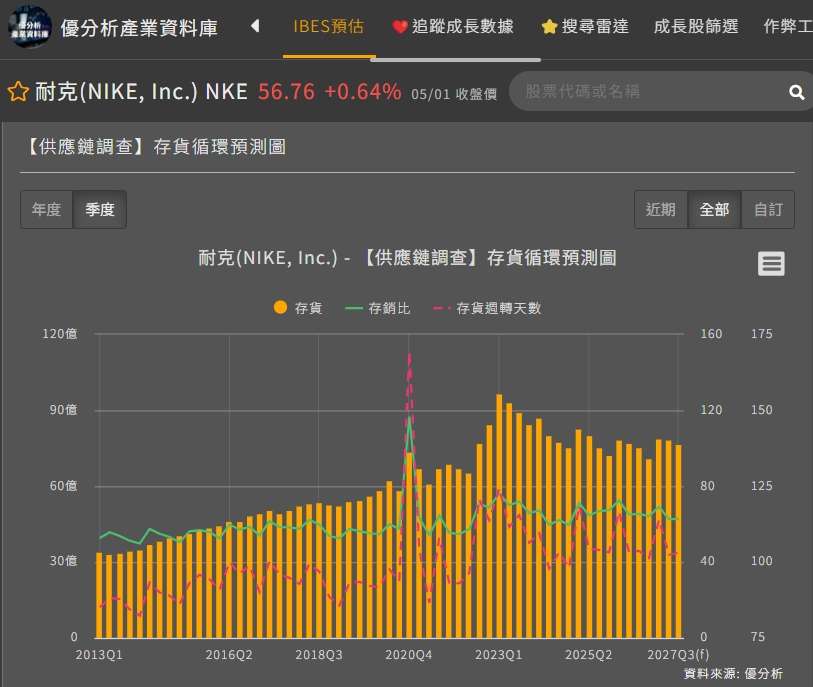Click the magnifier search icon
This screenshot has width=813, height=687.
[x=796, y=92]
